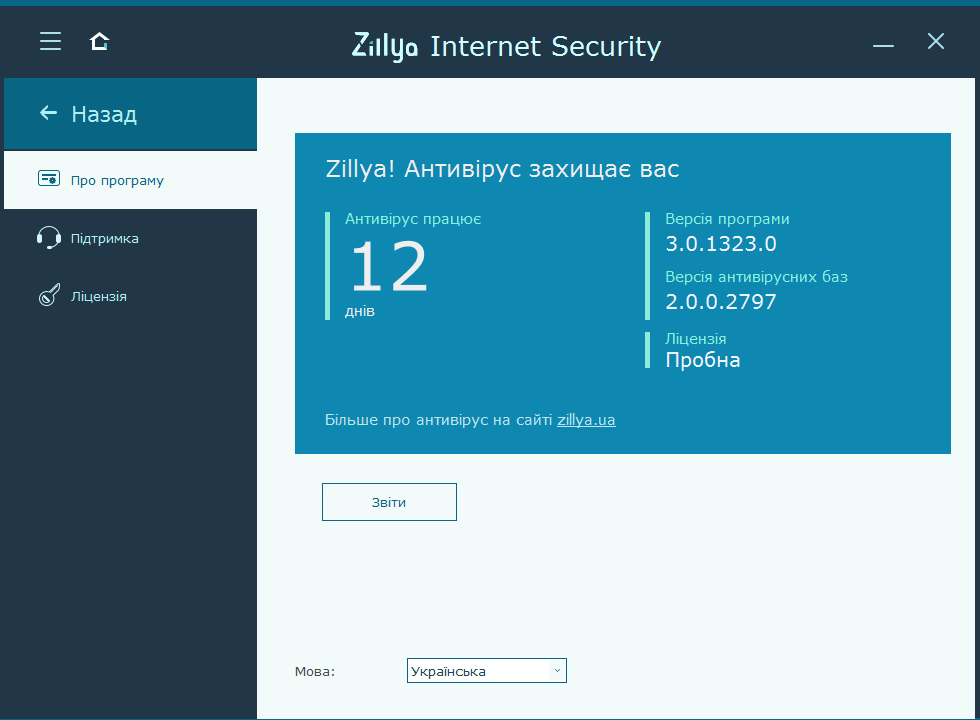Go back with the Назад button
Image resolution: width=980 pixels, height=720 pixels.
[x=131, y=114]
